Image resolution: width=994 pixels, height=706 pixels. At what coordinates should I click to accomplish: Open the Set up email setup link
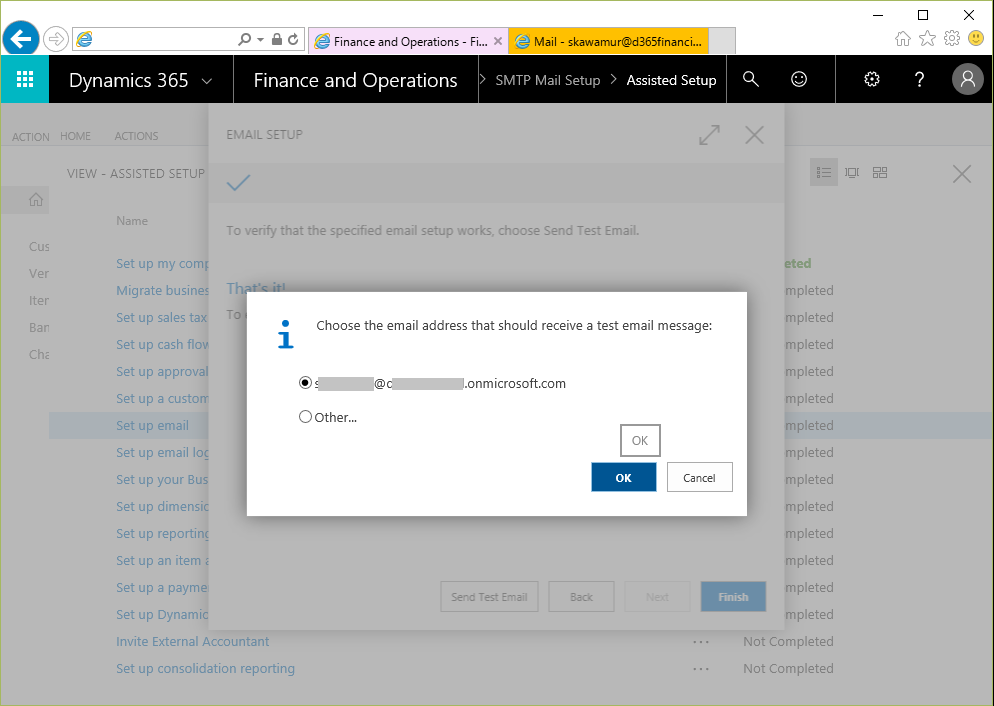tap(152, 425)
